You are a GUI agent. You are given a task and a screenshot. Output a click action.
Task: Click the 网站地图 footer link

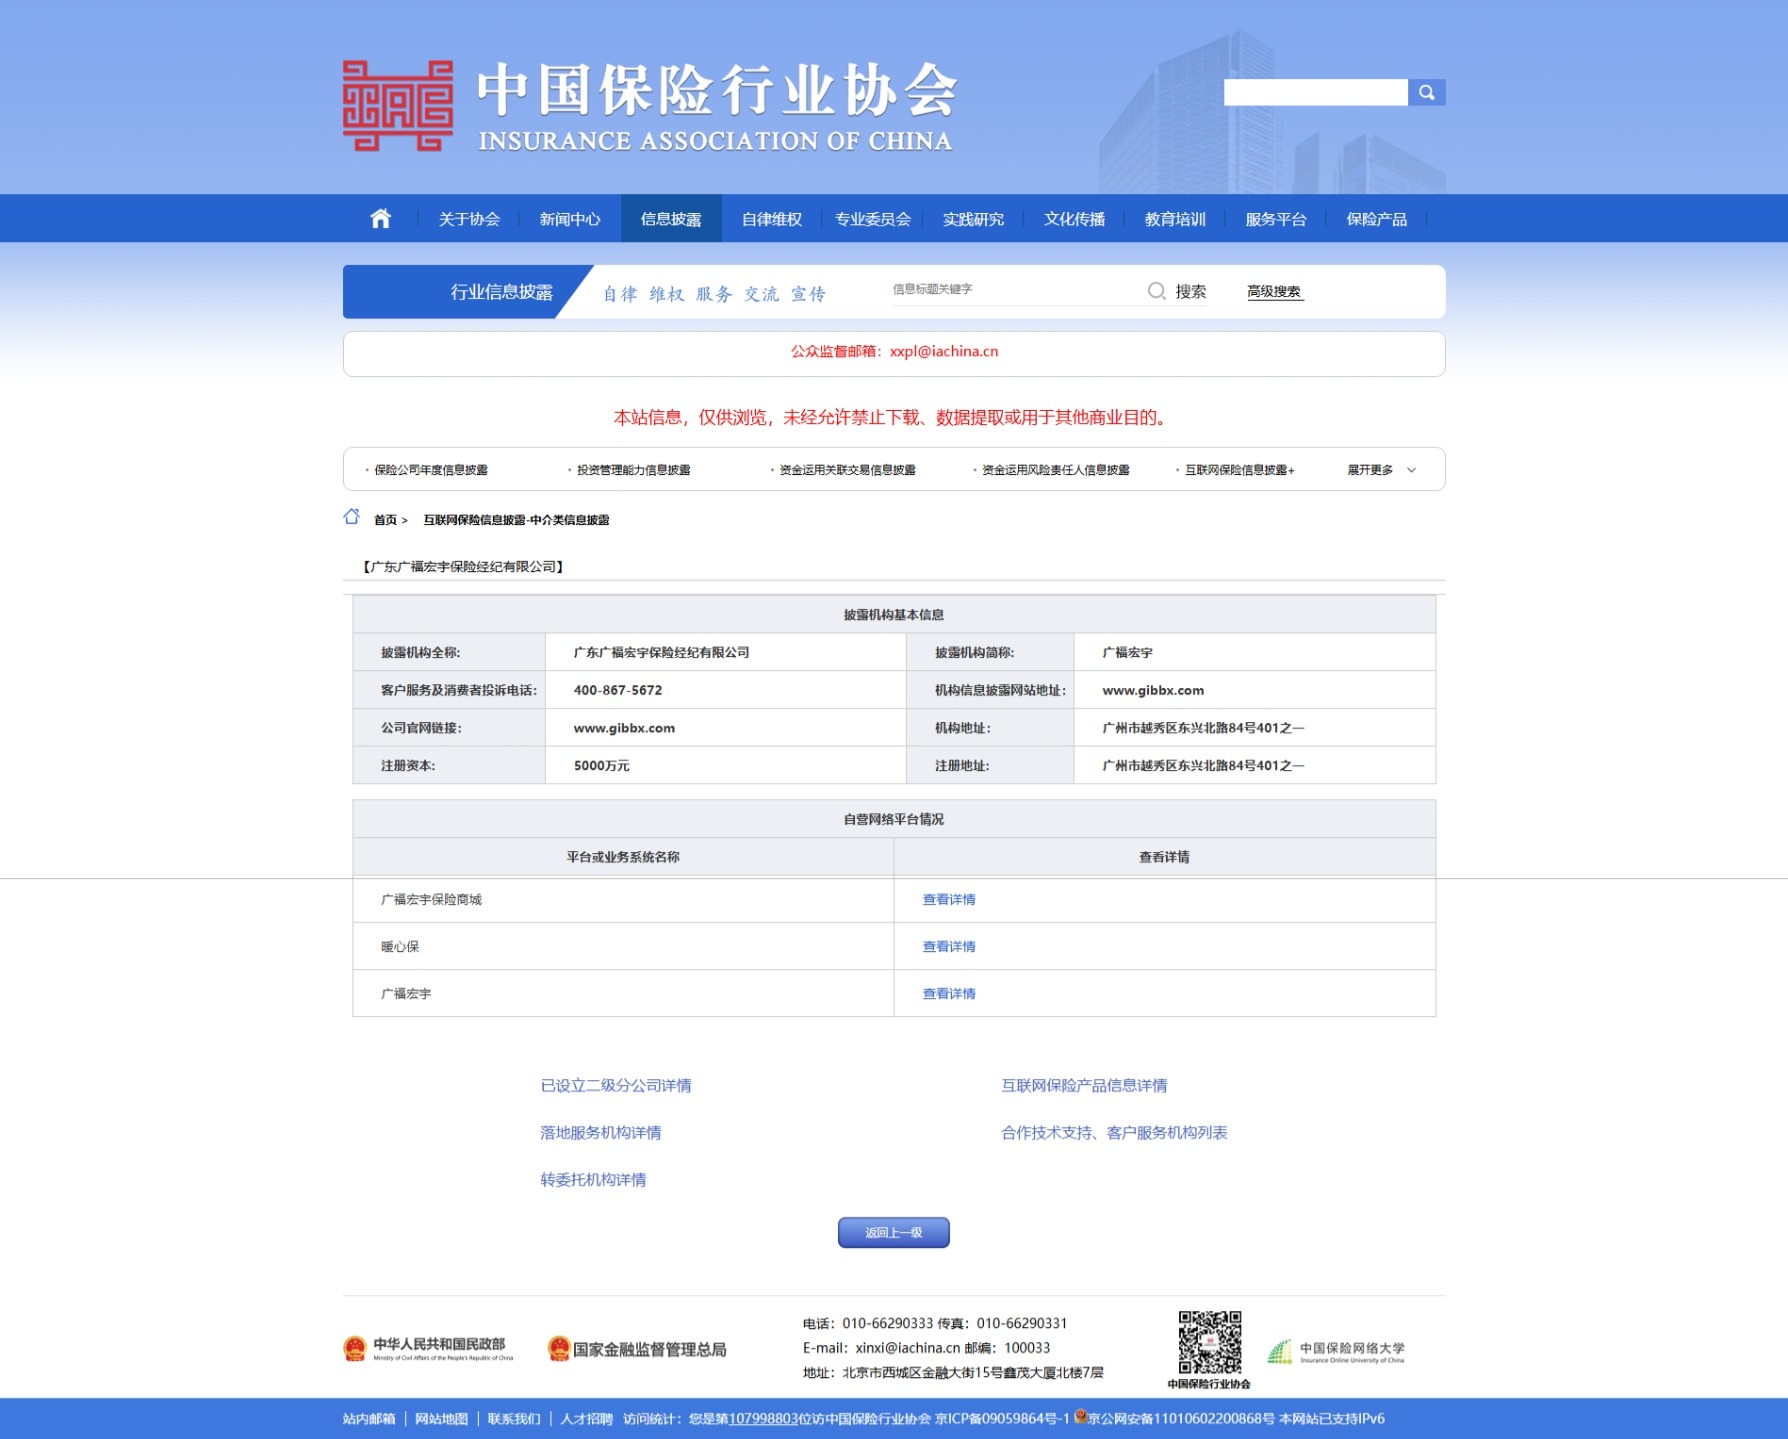[x=441, y=1418]
